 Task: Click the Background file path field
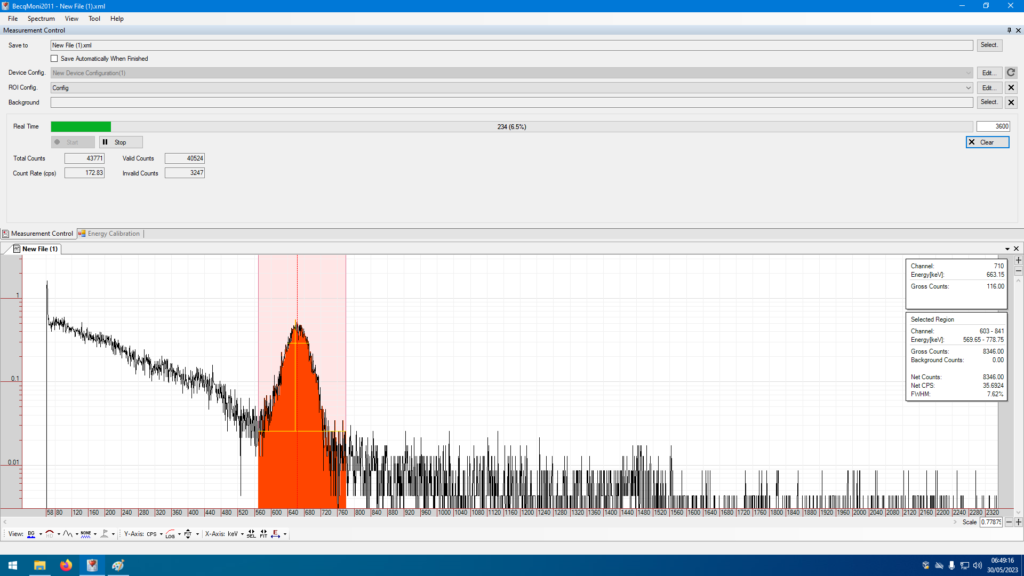512,103
